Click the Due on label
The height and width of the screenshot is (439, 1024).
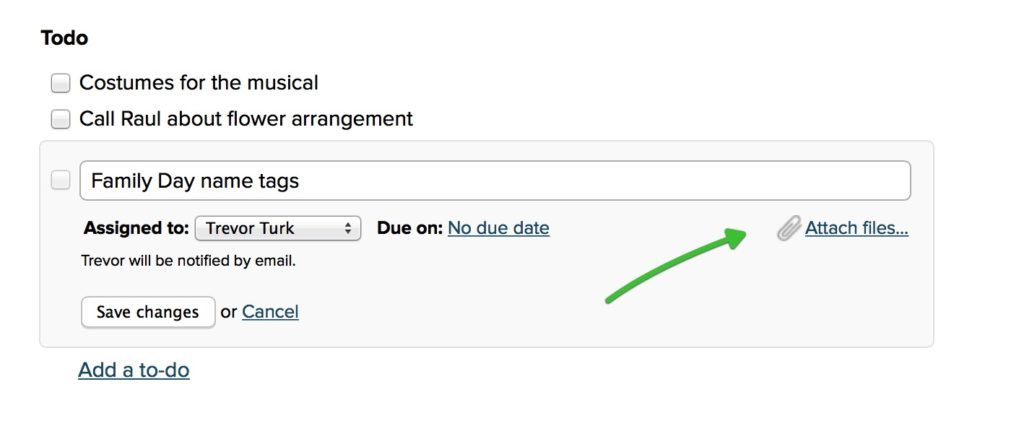tap(409, 228)
